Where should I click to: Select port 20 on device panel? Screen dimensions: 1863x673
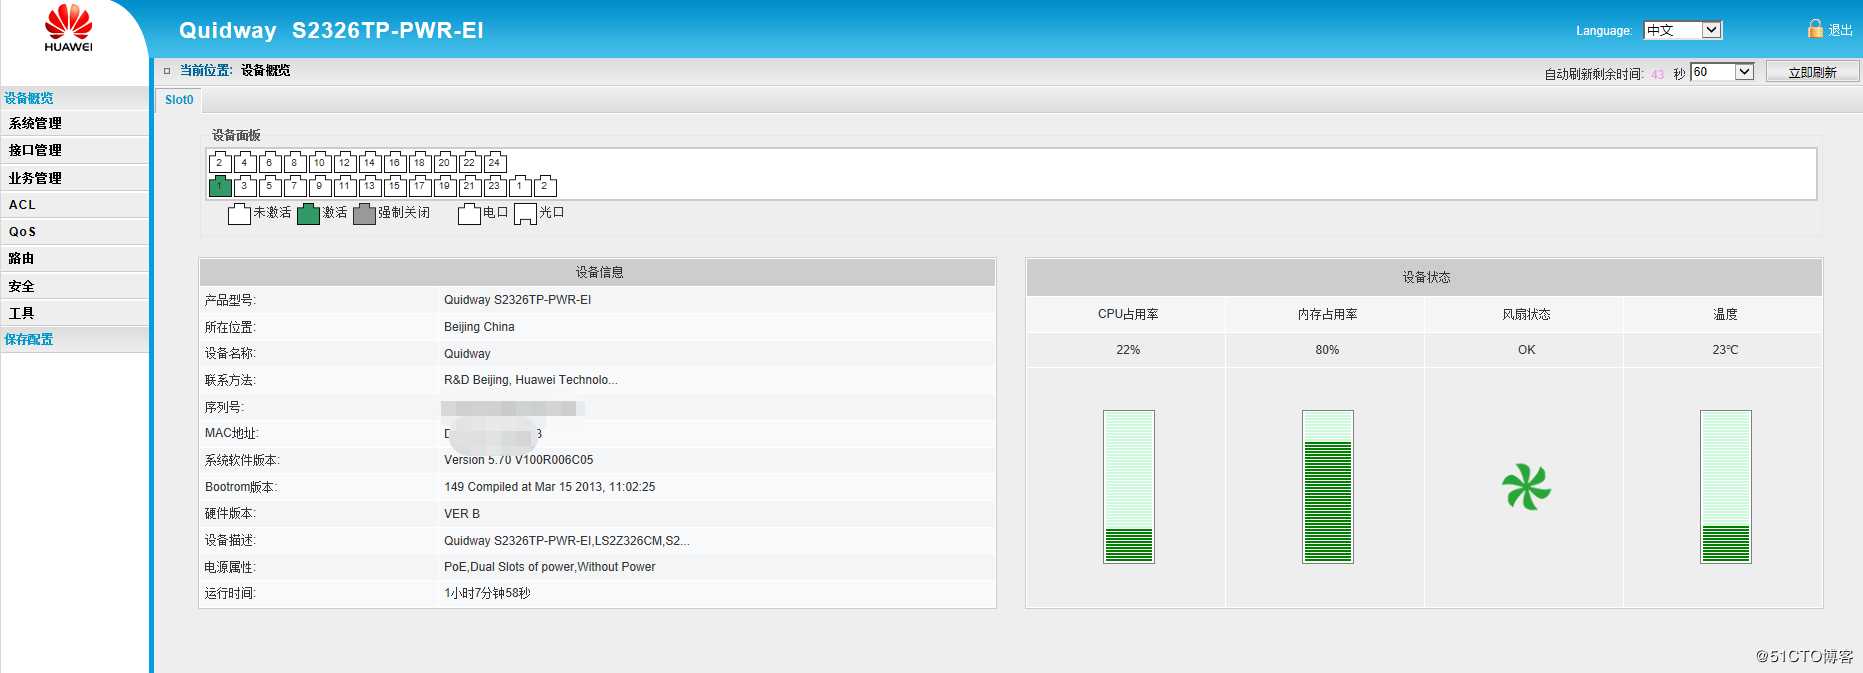(x=445, y=162)
